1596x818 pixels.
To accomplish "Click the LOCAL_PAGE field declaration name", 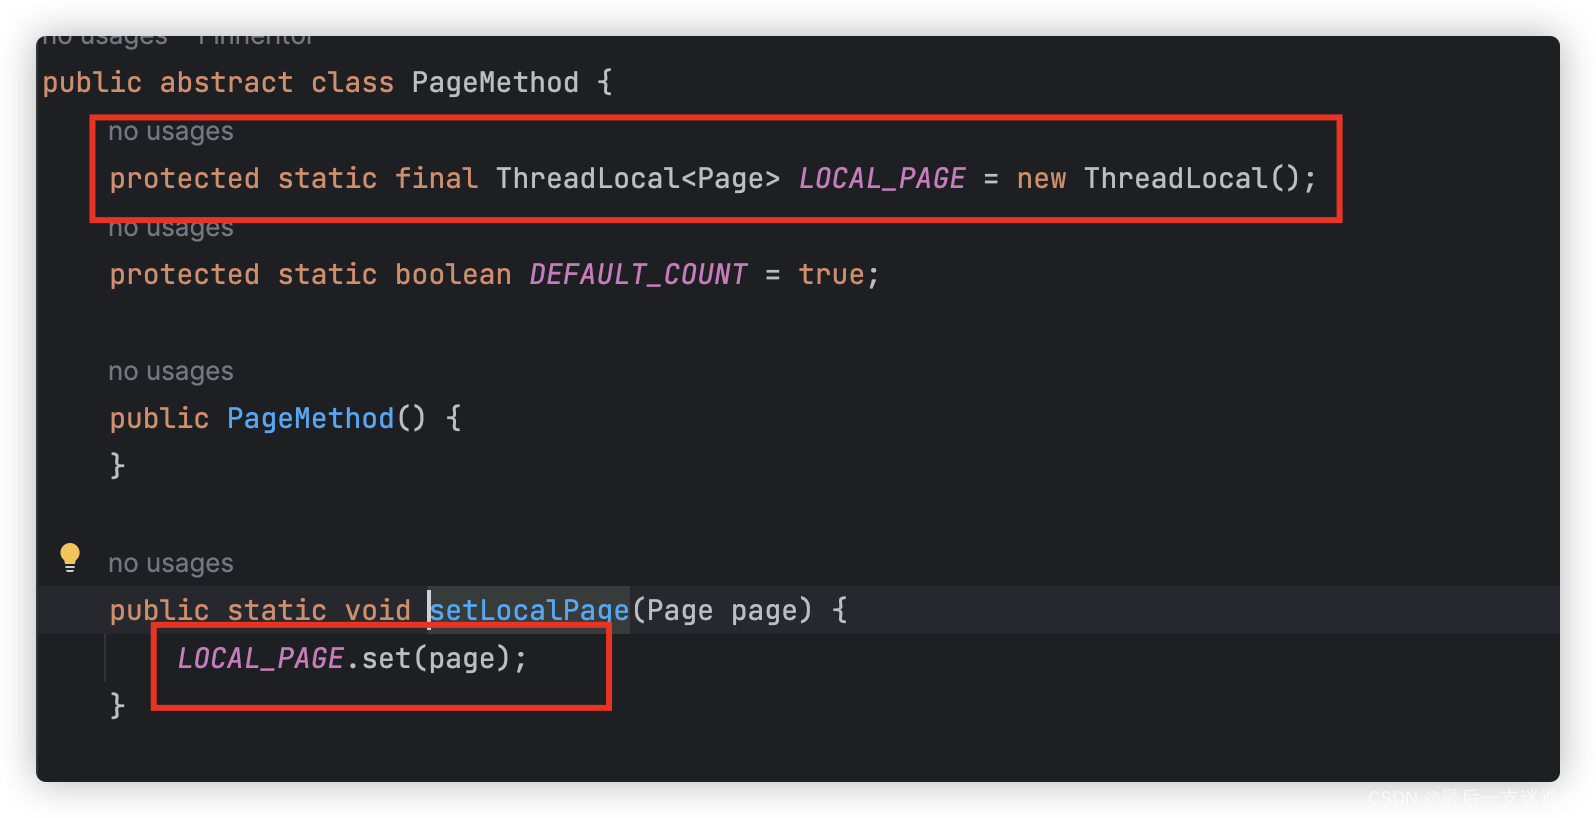I will coord(882,178).
